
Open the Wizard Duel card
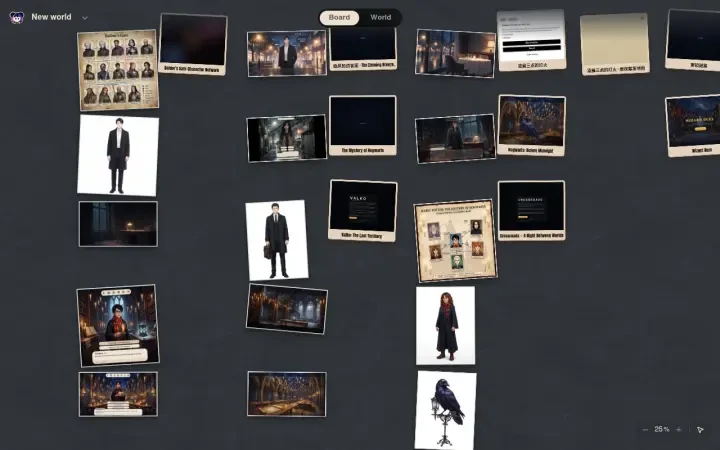[x=692, y=125]
